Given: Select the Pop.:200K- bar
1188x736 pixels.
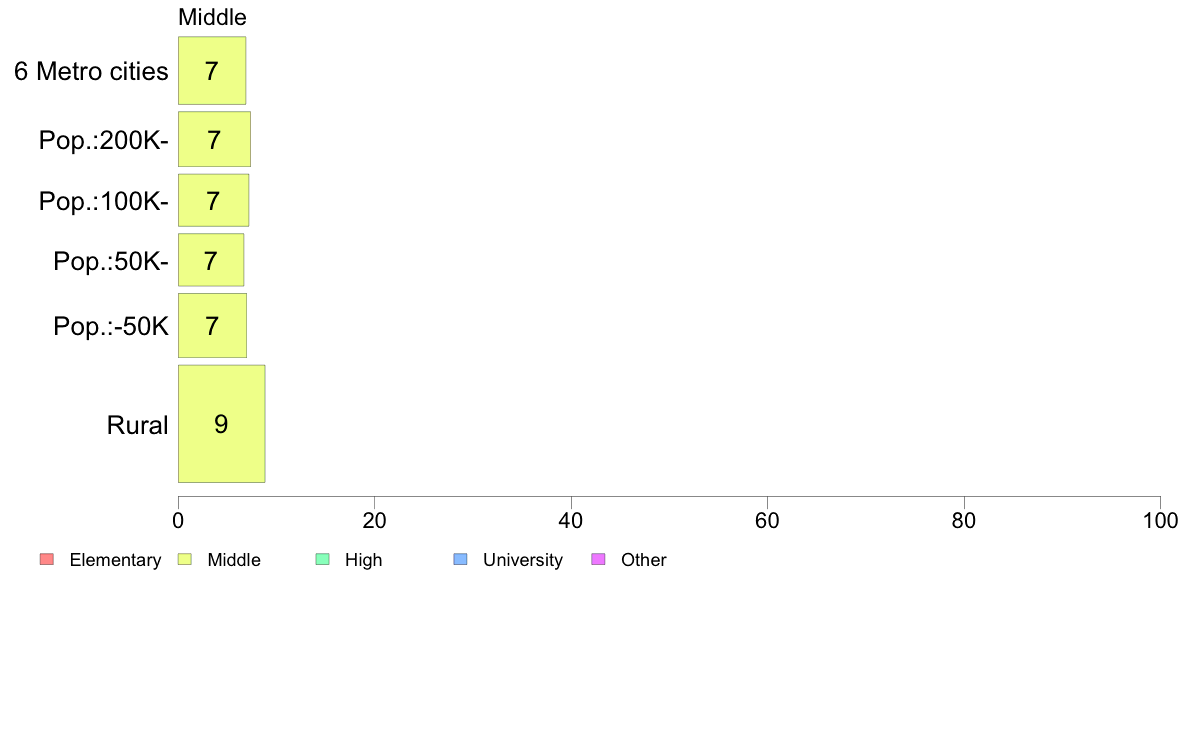Looking at the screenshot, I should pos(214,139).
